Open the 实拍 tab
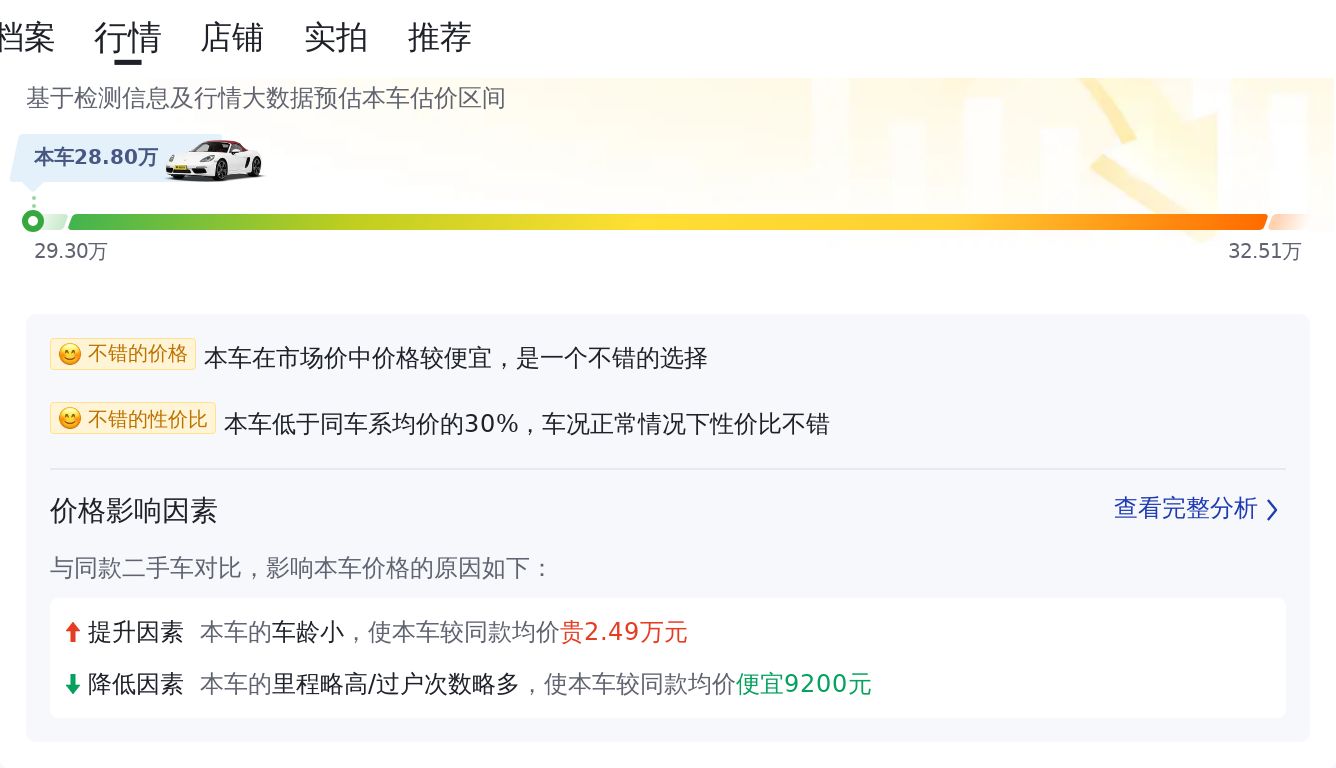The height and width of the screenshot is (768, 1336). (336, 38)
